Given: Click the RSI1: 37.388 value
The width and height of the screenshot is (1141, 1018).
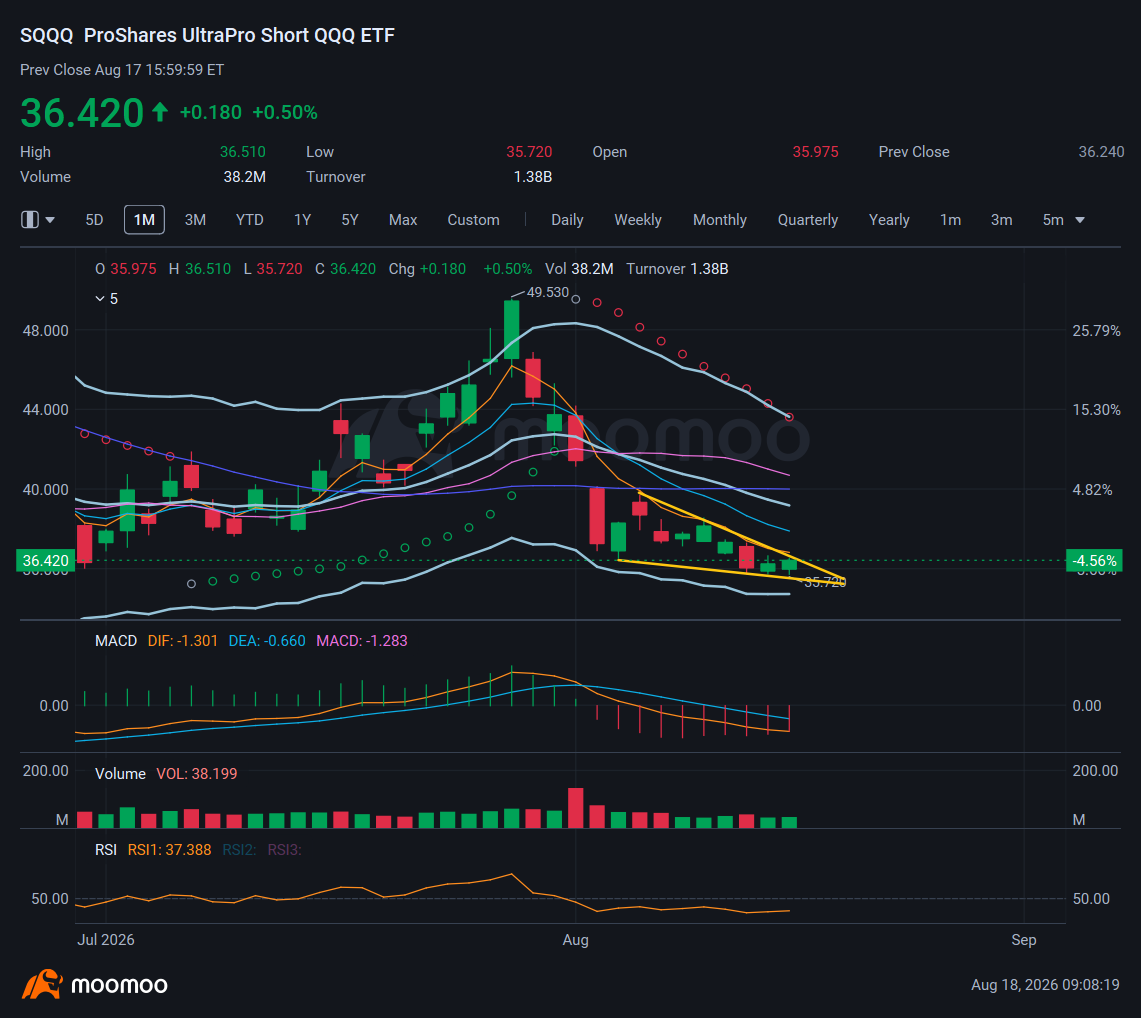Looking at the screenshot, I should point(169,850).
